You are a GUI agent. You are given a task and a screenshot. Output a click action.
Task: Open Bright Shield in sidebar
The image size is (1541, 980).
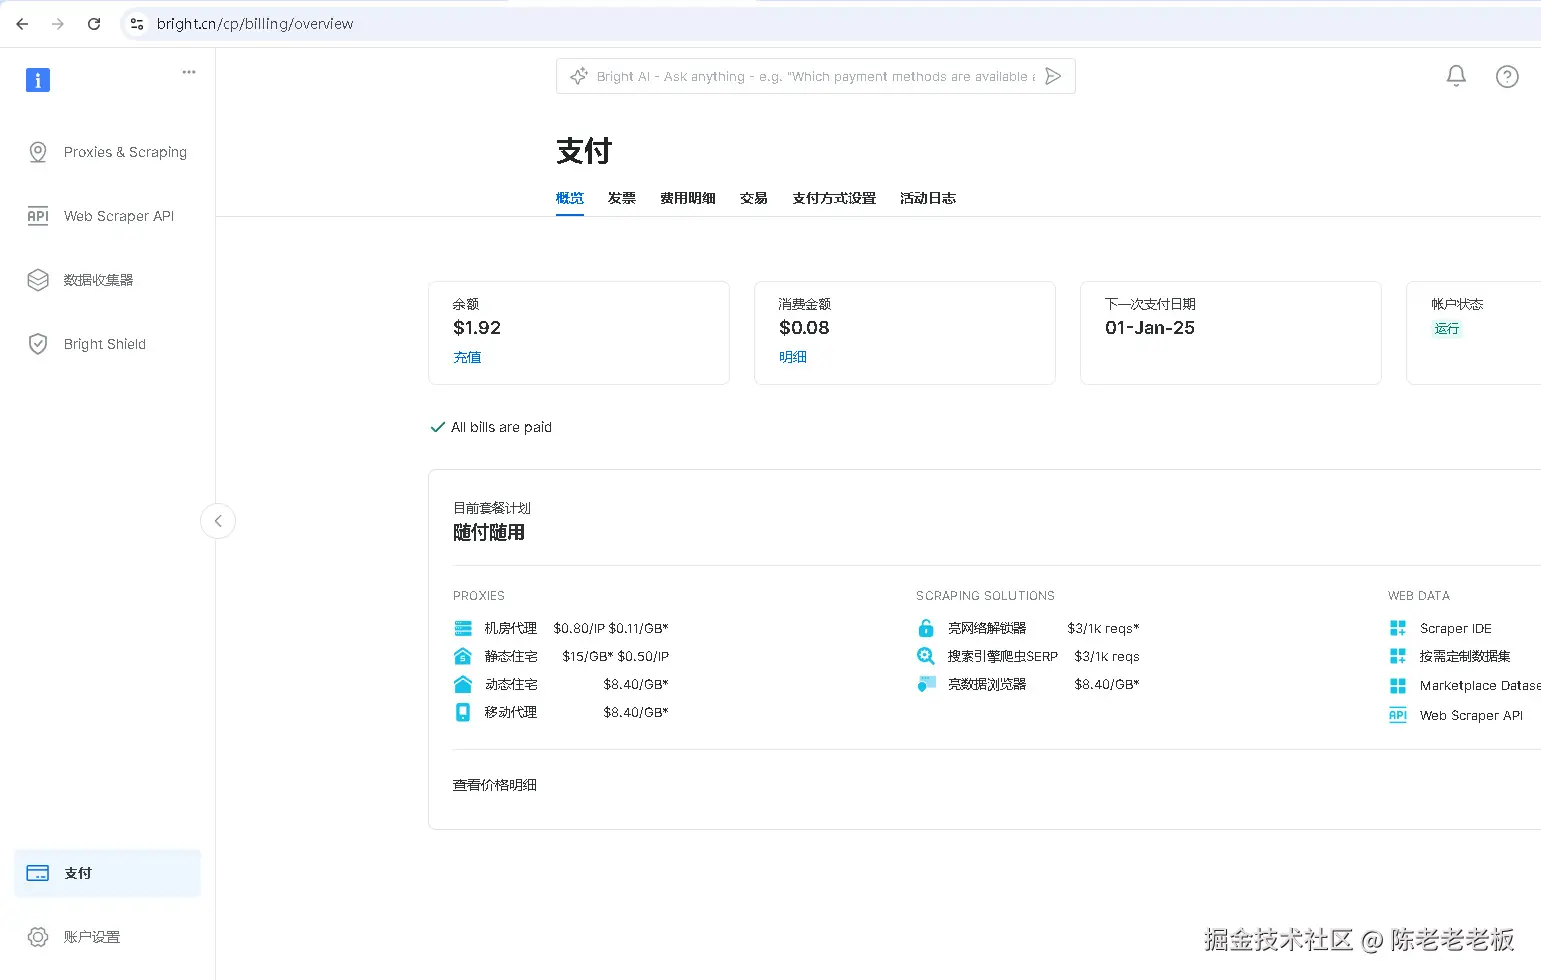pyautogui.click(x=107, y=344)
